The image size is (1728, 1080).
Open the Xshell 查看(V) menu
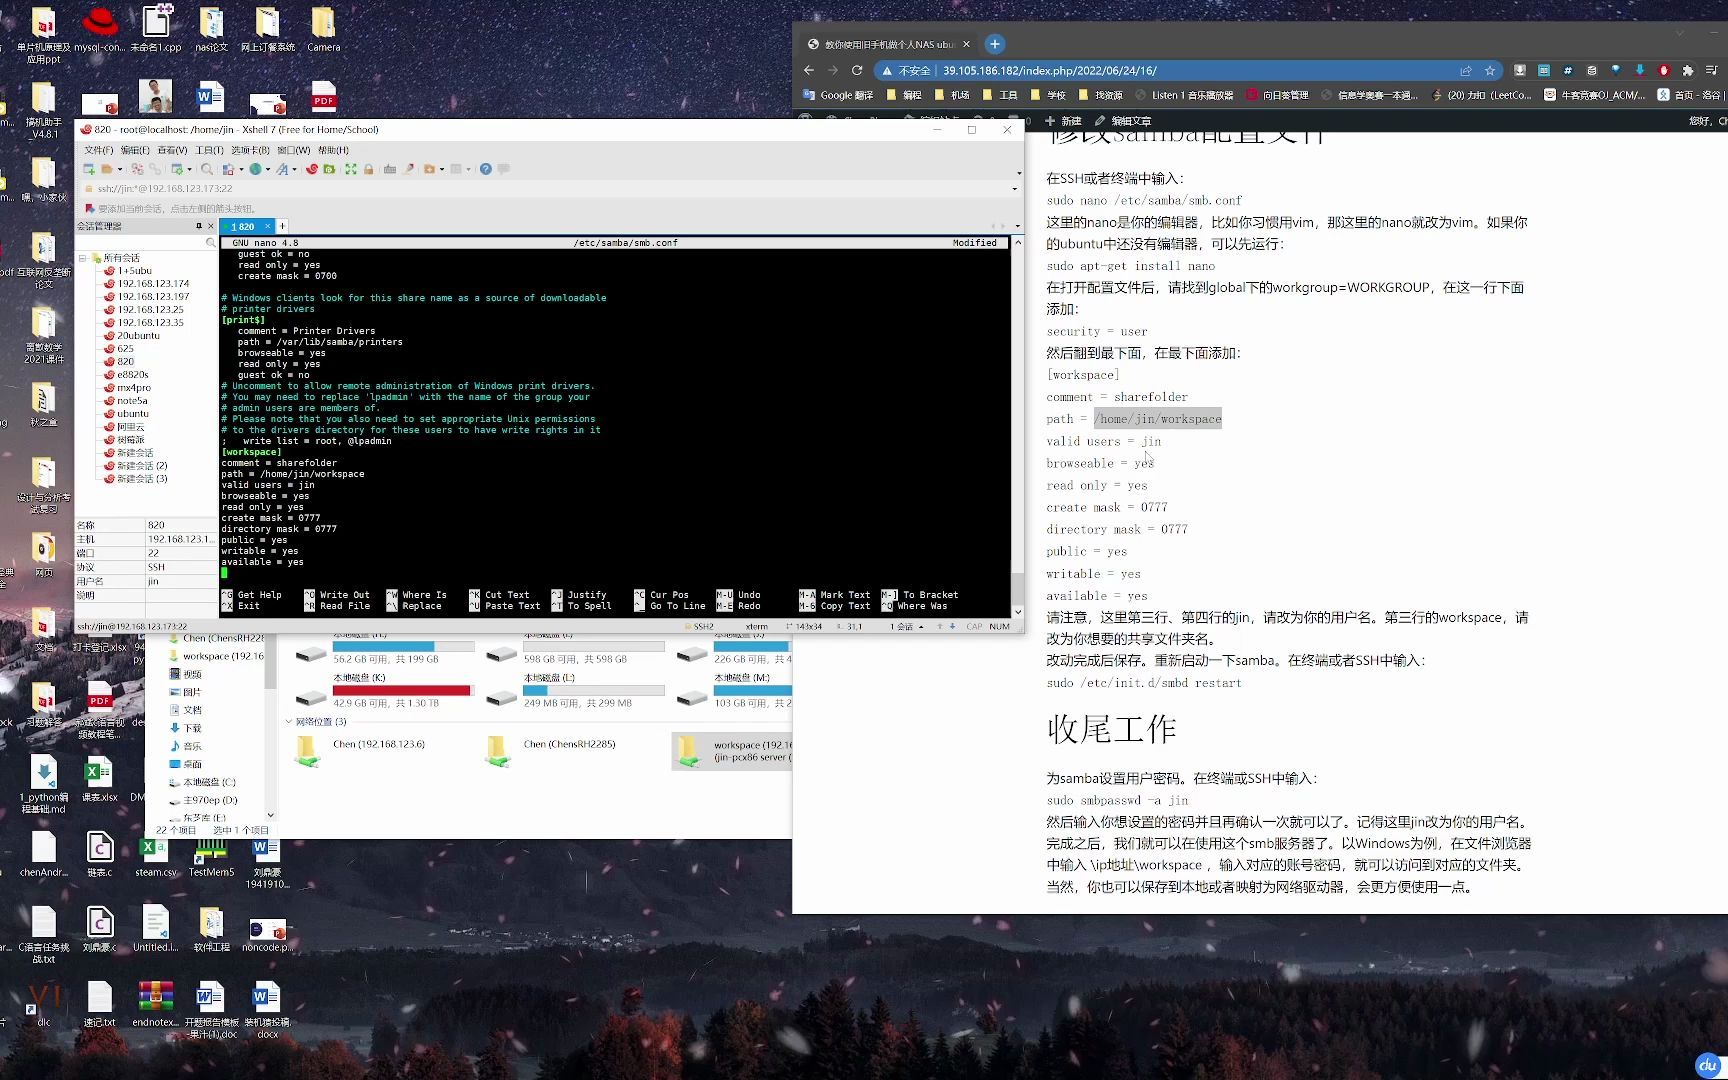pos(172,150)
